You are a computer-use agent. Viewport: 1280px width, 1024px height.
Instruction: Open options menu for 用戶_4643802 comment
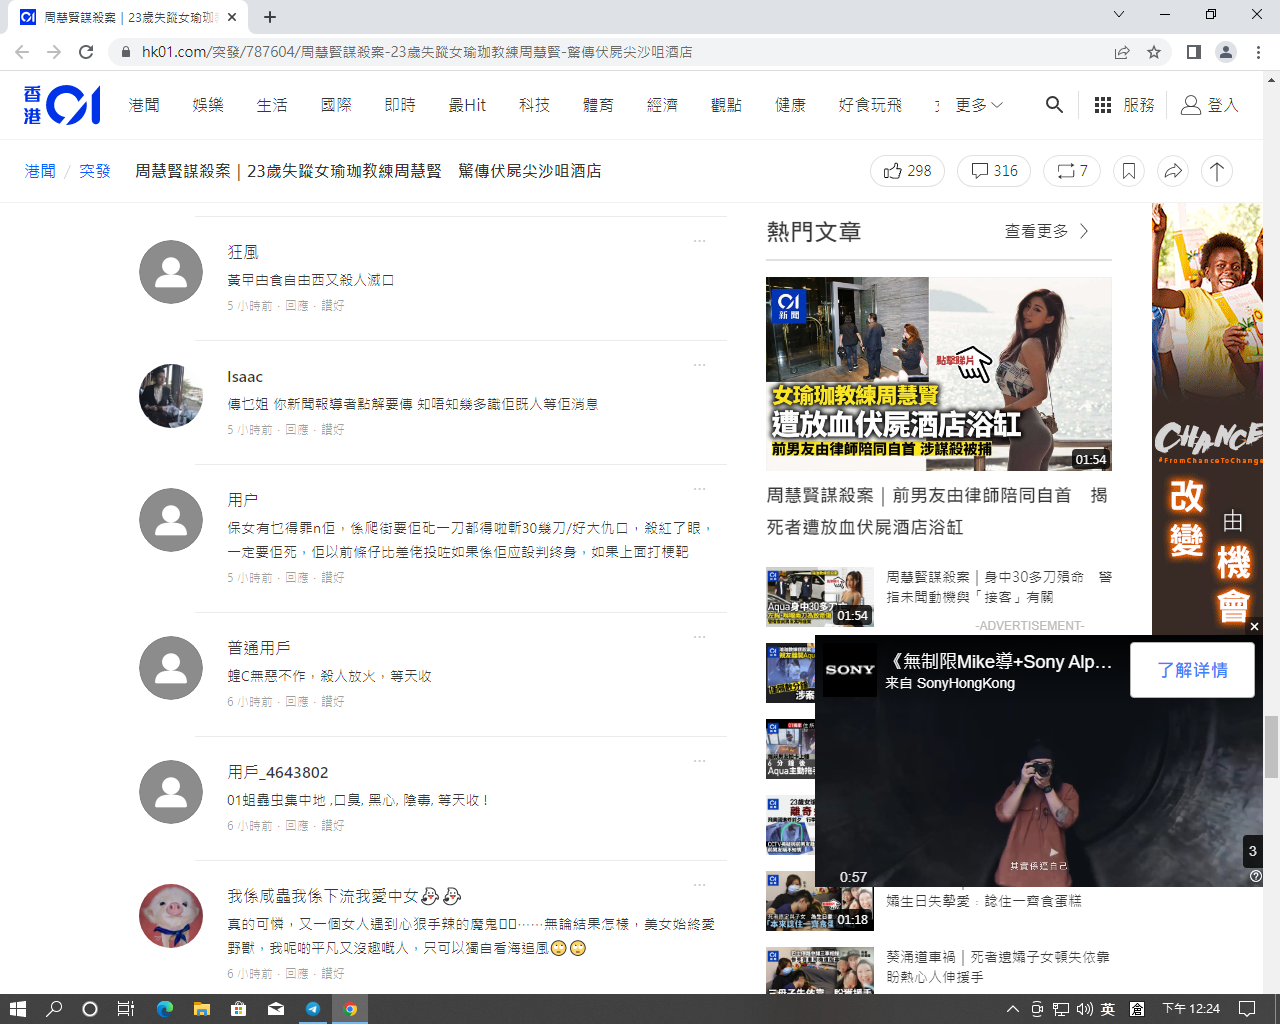[700, 761]
